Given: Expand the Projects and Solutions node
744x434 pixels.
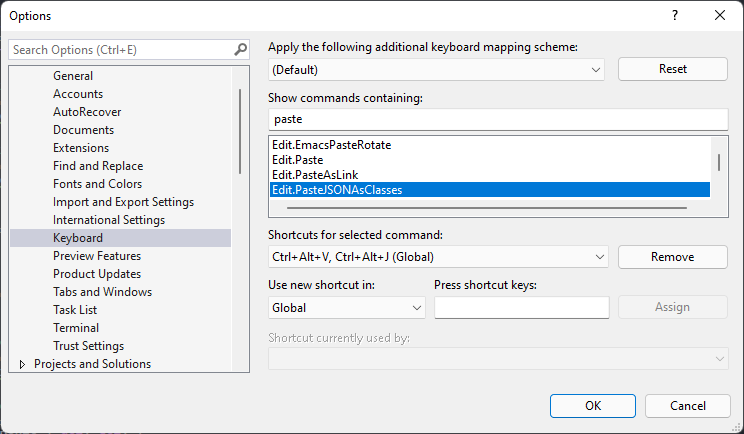Looking at the screenshot, I should click(x=22, y=364).
